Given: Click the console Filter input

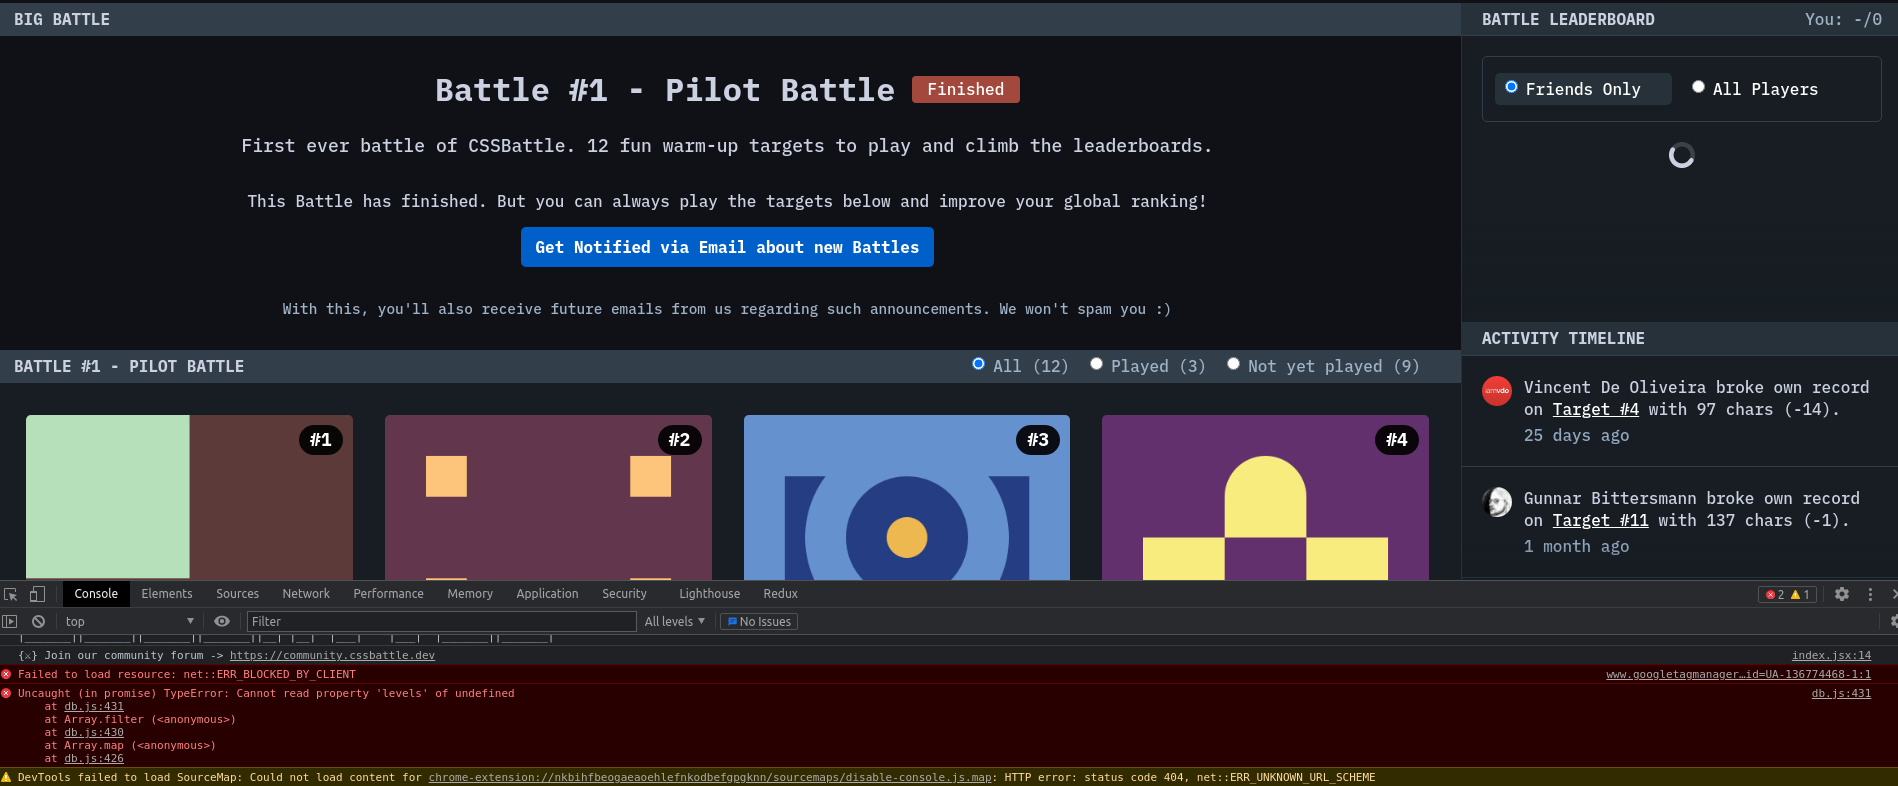Looking at the screenshot, I should click(441, 621).
